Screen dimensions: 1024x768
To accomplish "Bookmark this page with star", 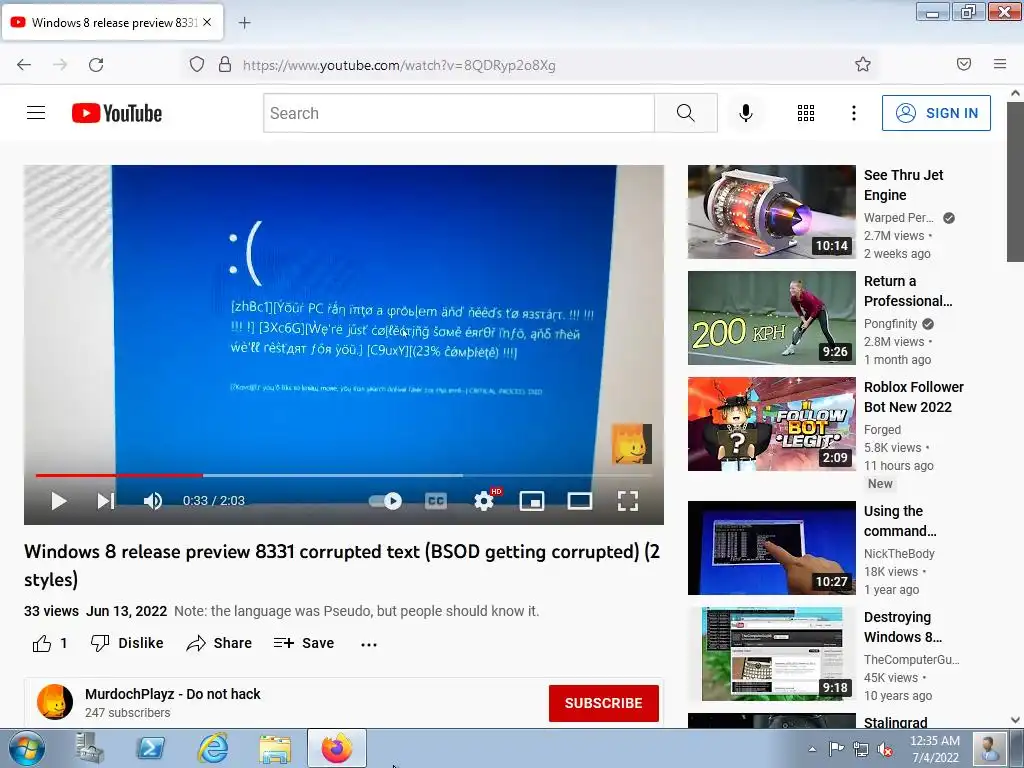I will [x=863, y=64].
